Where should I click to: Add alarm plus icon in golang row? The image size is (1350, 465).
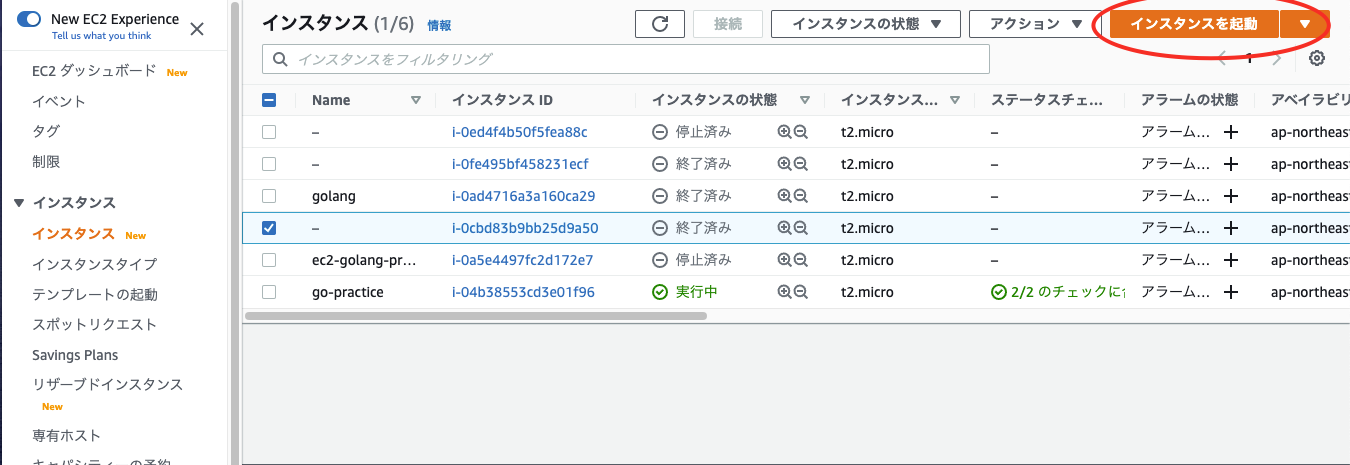pos(1231,196)
